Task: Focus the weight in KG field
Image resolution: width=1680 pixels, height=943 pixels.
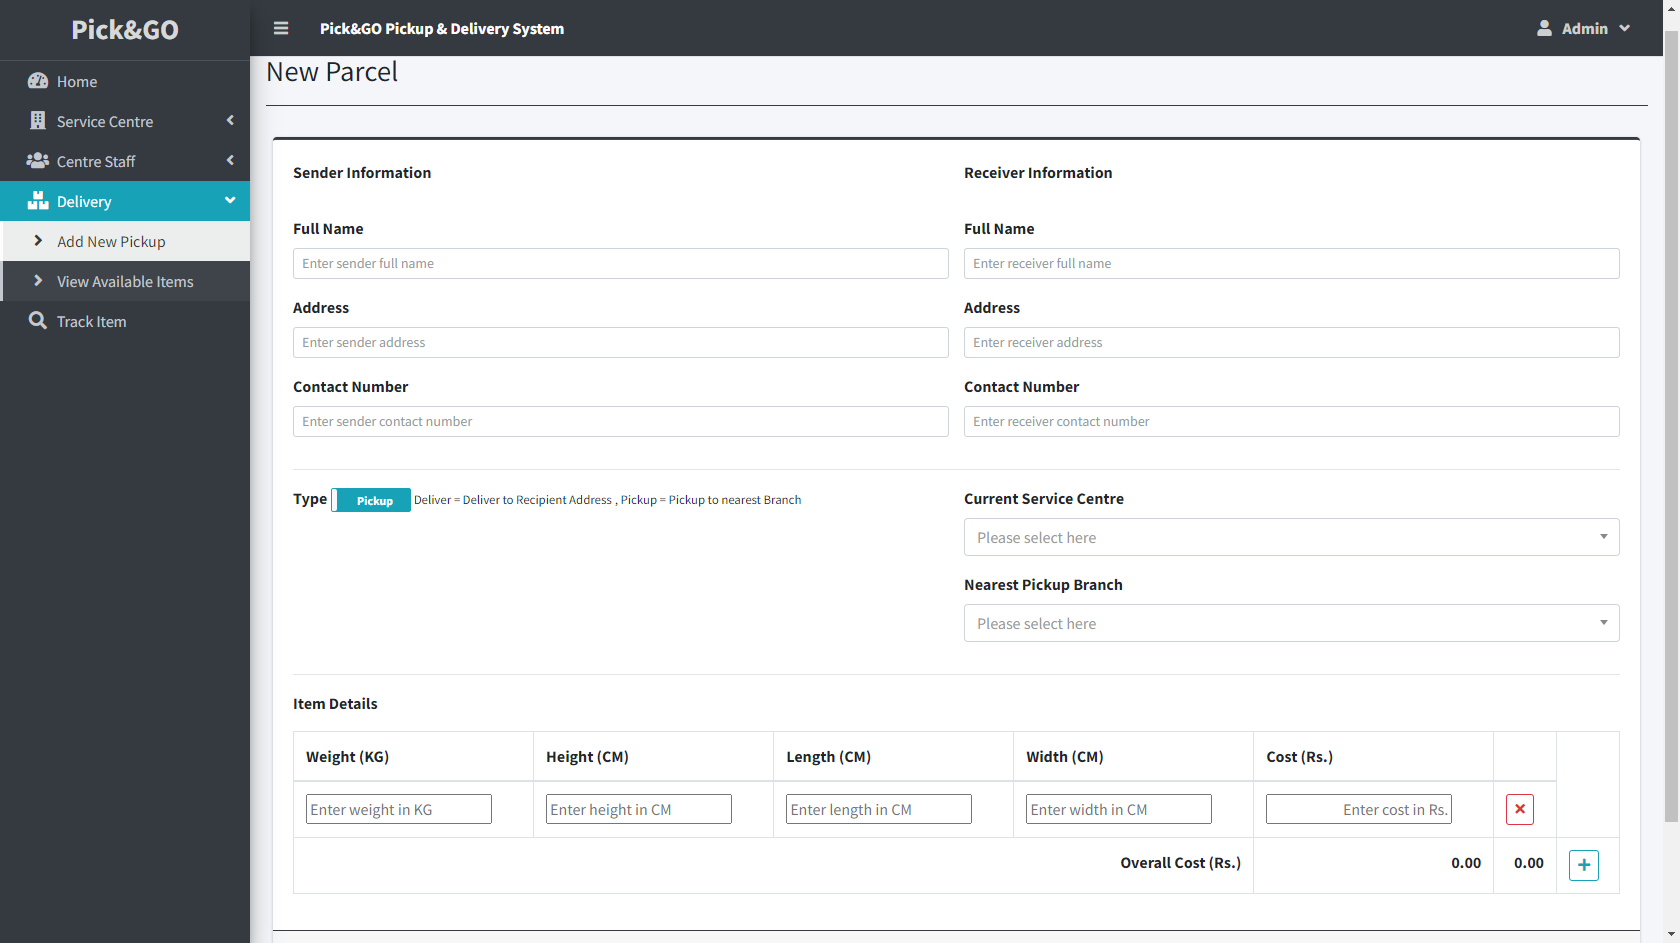Action: click(x=399, y=809)
